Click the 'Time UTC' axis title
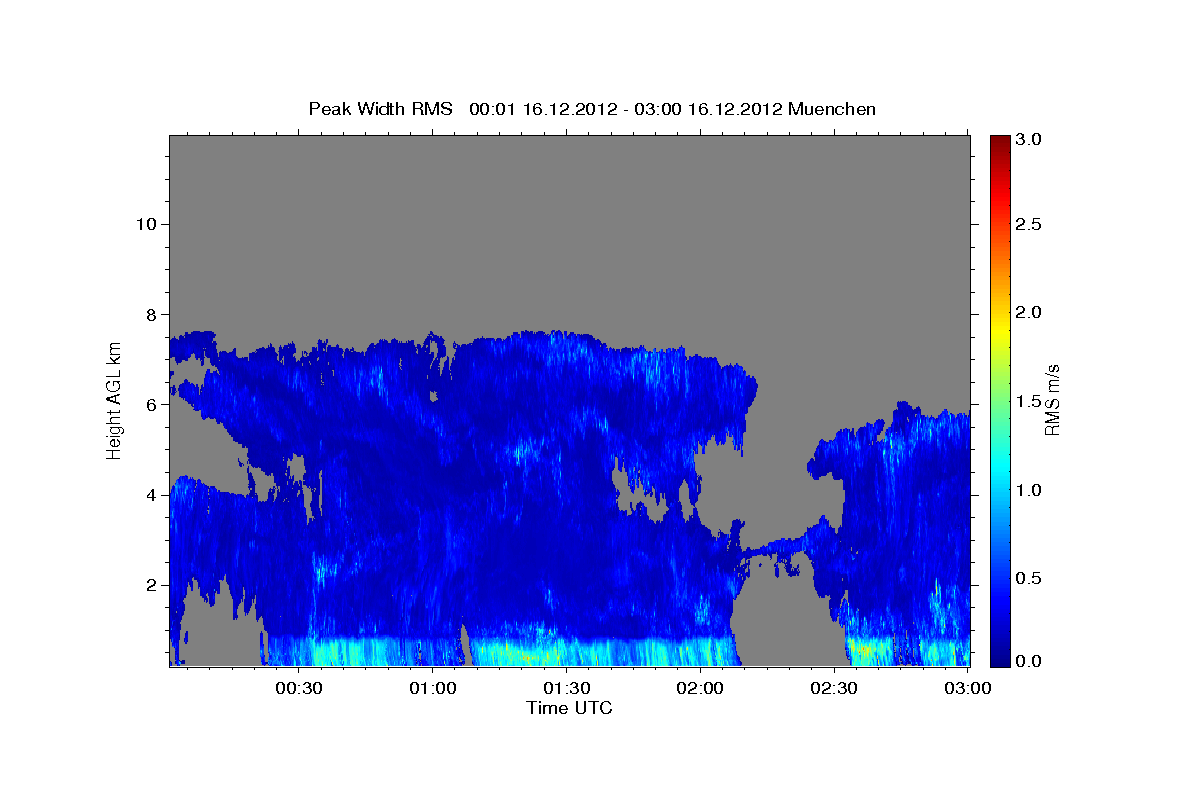 569,708
